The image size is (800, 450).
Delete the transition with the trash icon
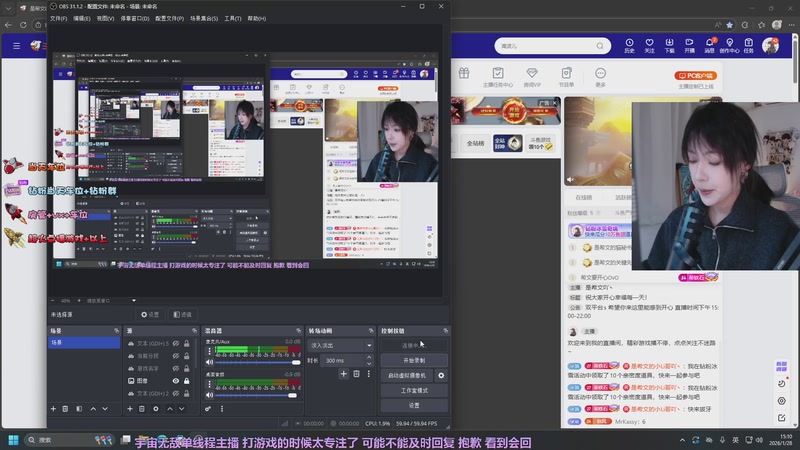356,374
